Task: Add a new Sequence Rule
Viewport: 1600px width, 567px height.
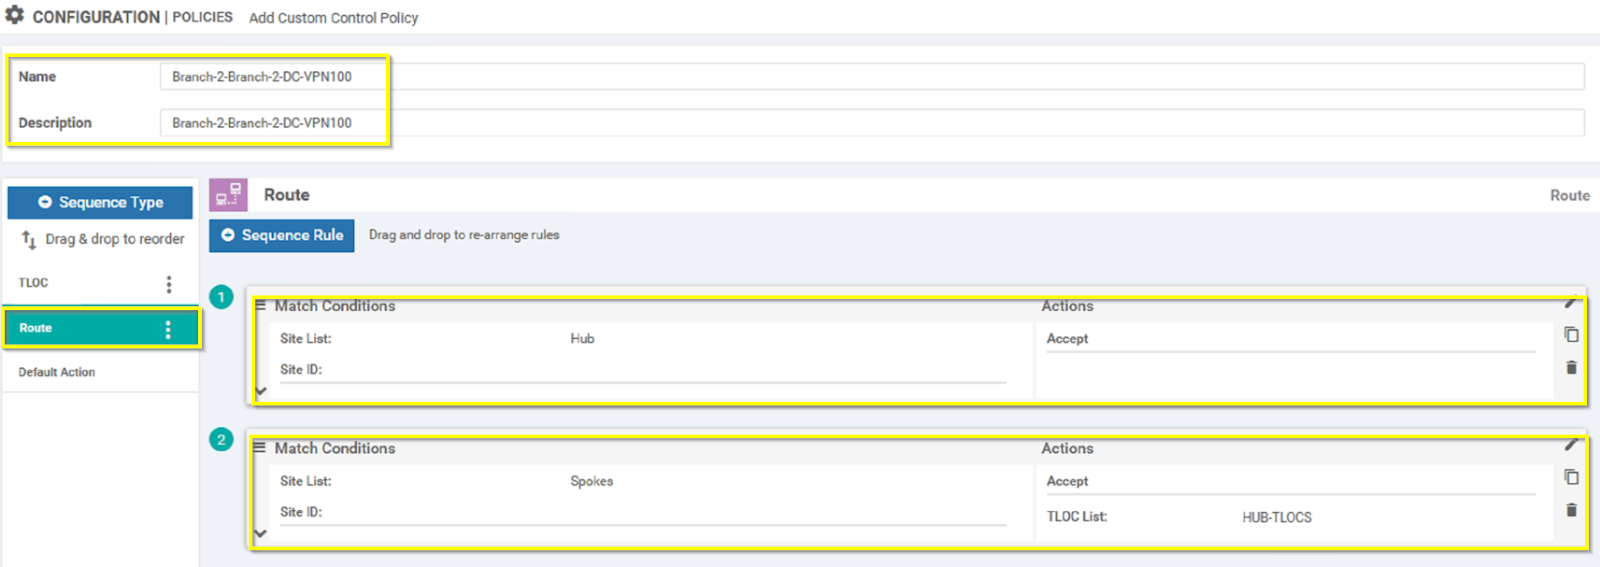Action: [282, 235]
